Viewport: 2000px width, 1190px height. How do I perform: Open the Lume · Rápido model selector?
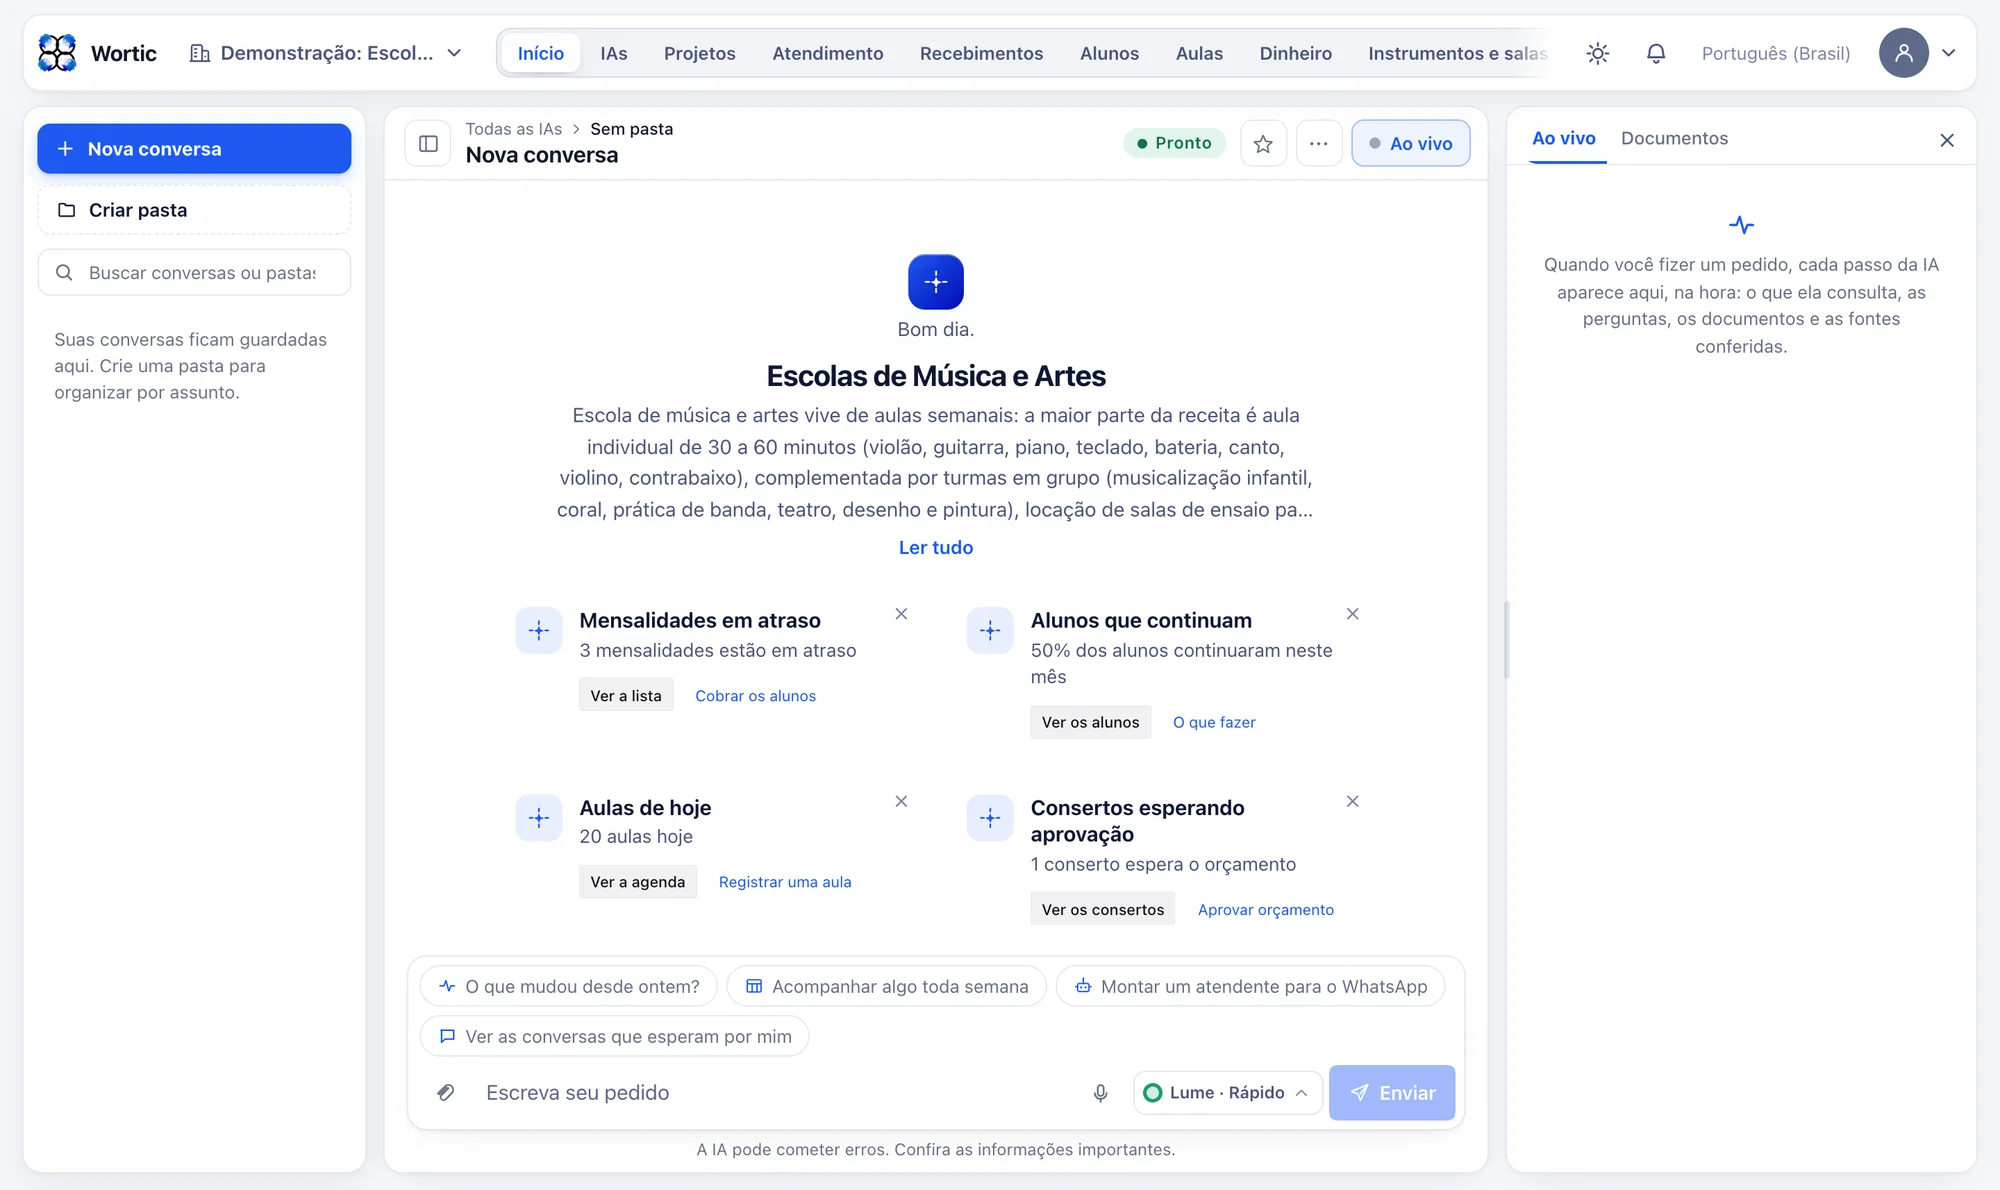1227,1093
